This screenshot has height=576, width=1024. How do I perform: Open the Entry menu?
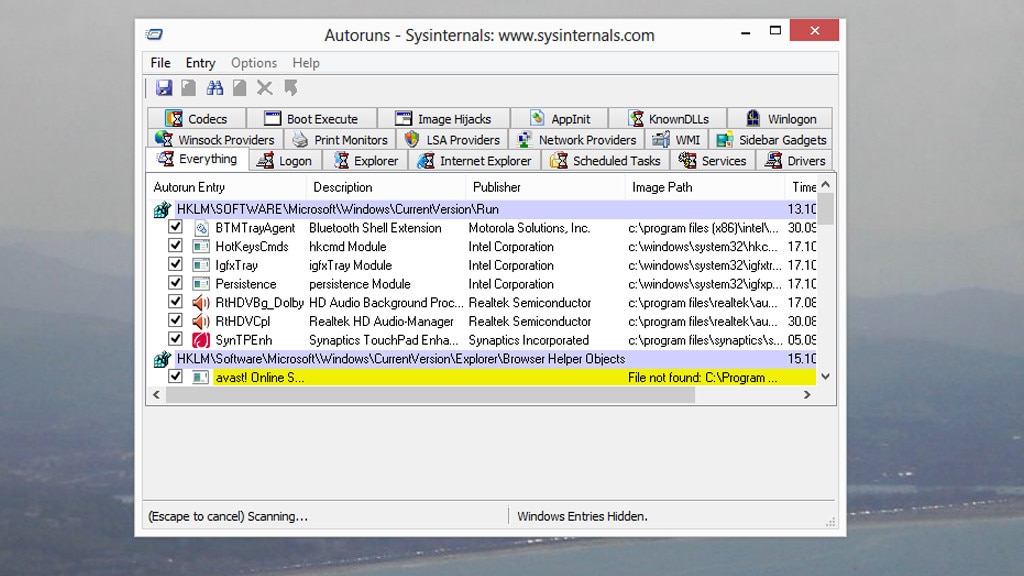200,62
